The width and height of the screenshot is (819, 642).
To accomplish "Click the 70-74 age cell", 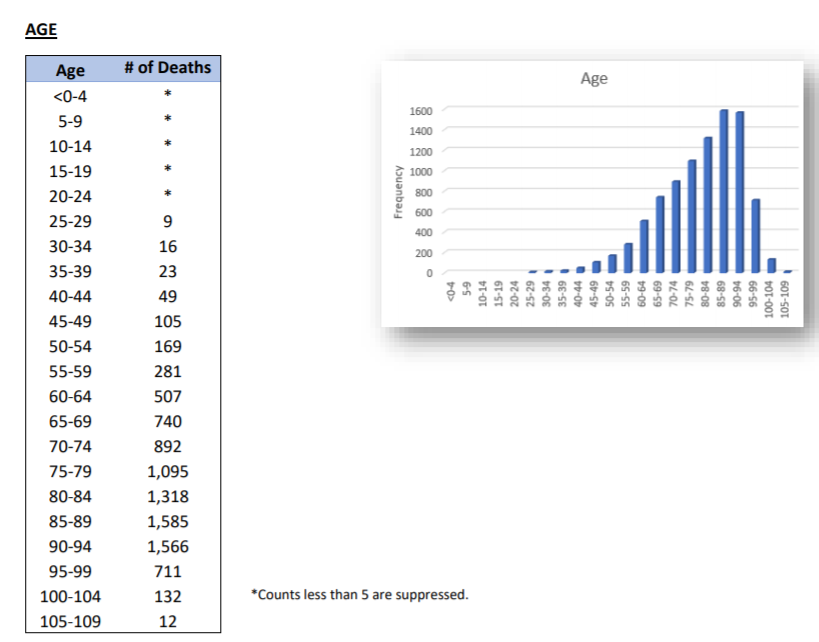I will coord(70,447).
